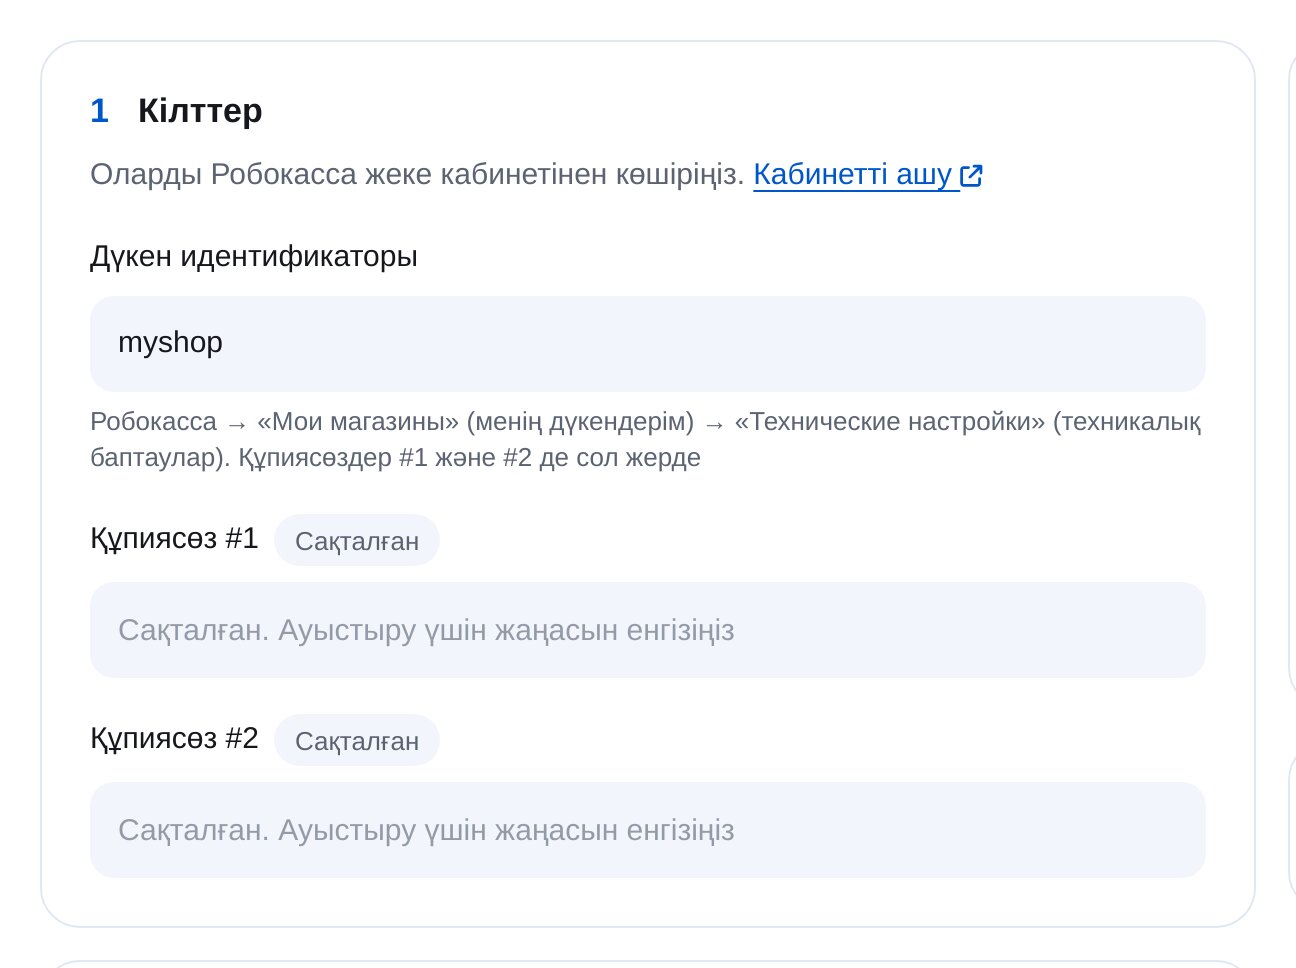Image resolution: width=1296 pixels, height=968 pixels.
Task: Click the "Кілттер" section heading
Action: pos(200,110)
